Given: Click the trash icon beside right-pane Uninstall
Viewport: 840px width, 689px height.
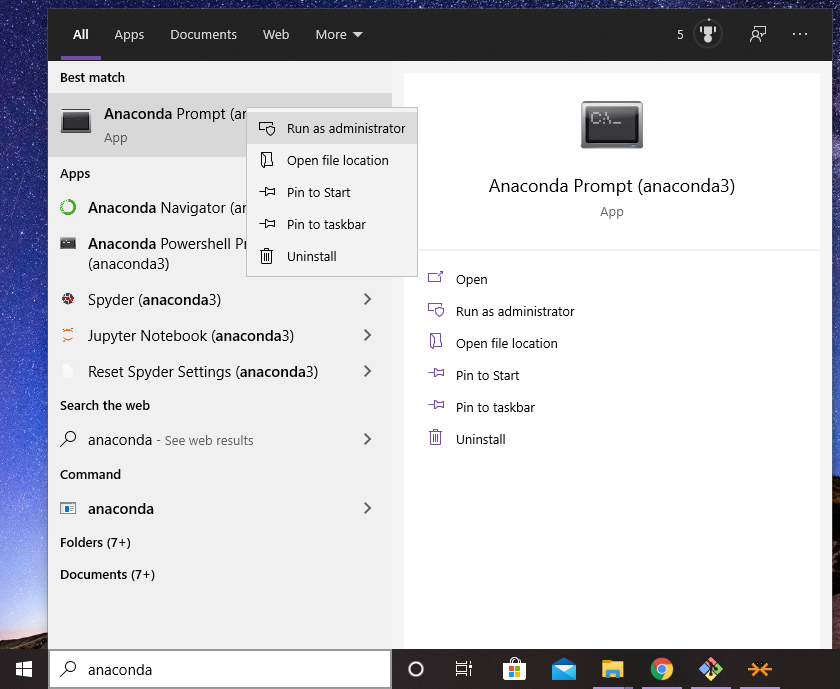Looking at the screenshot, I should point(436,438).
